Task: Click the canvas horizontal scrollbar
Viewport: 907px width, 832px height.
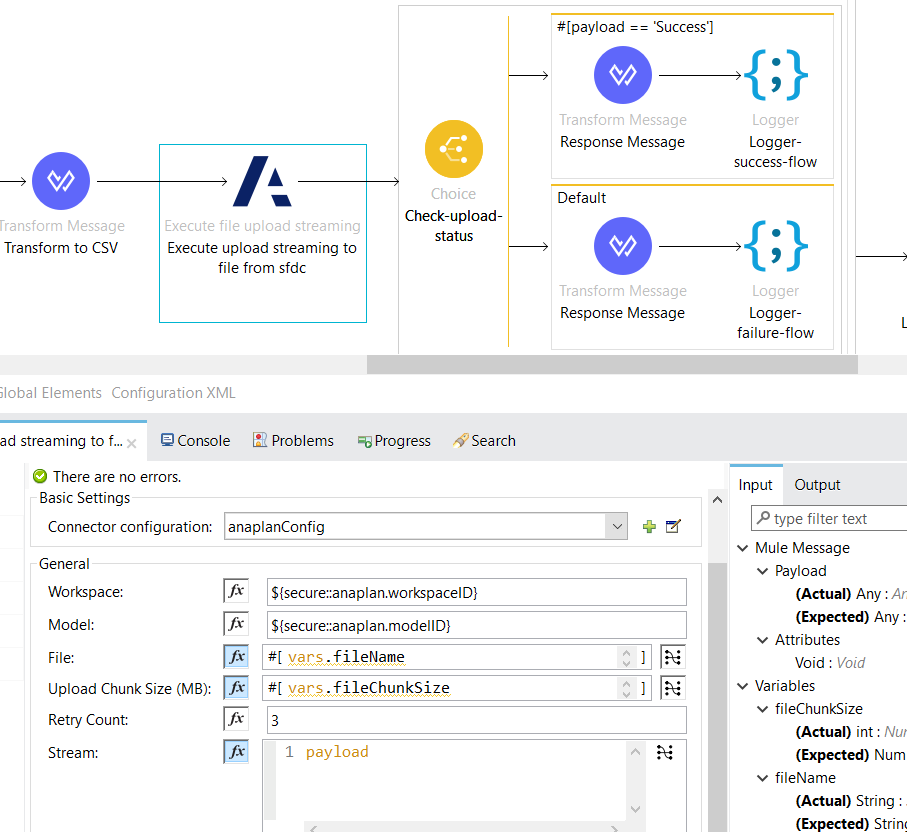Action: pos(612,365)
